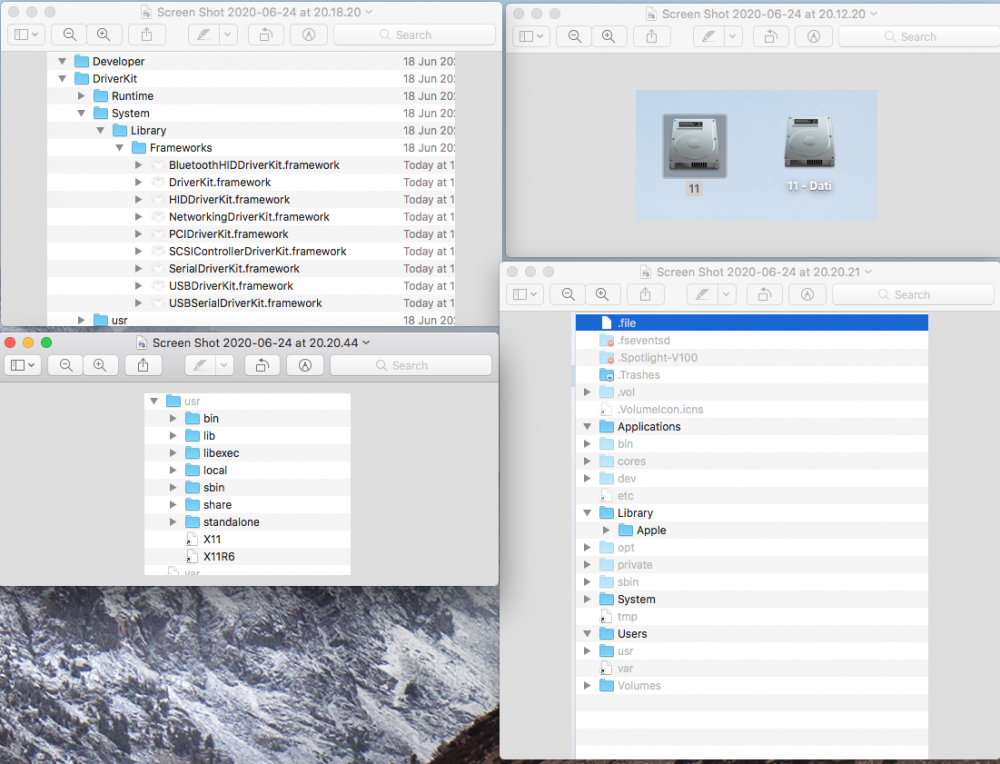
Task: Collapse the Users folder disclosure triangle
Action: 587,634
